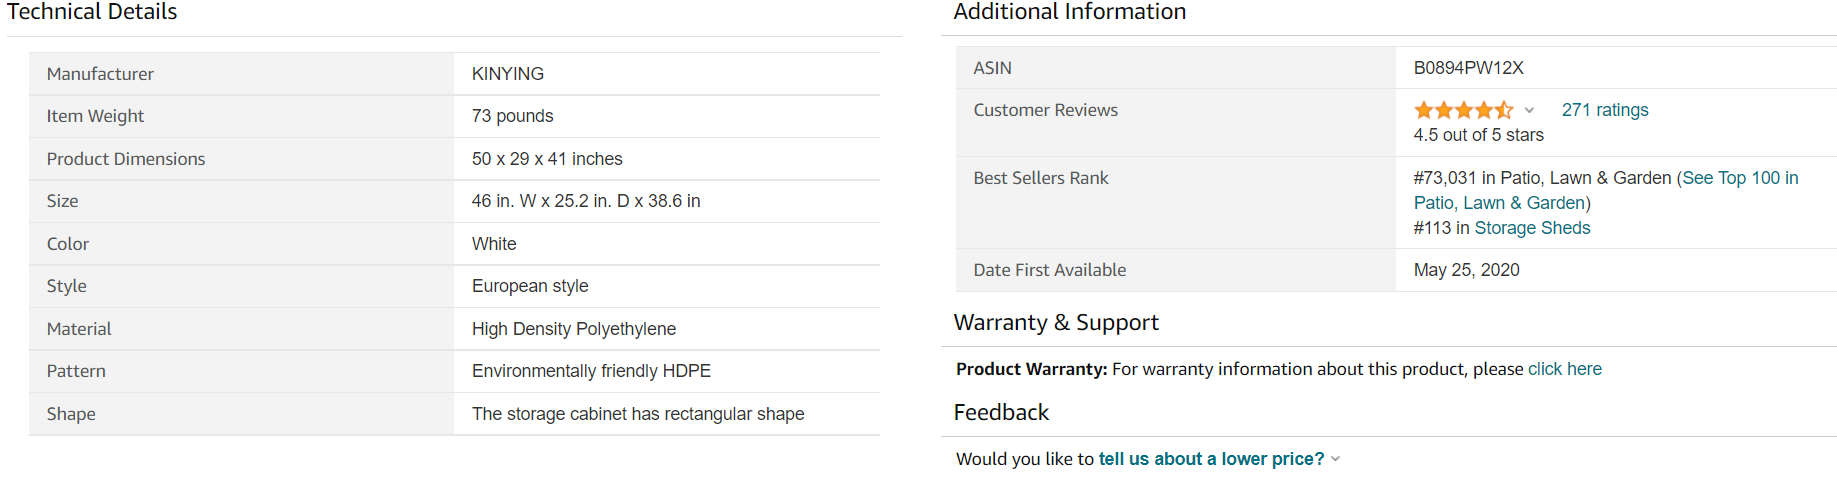
Task: Open the Storage Sheds category link
Action: click(x=1532, y=228)
